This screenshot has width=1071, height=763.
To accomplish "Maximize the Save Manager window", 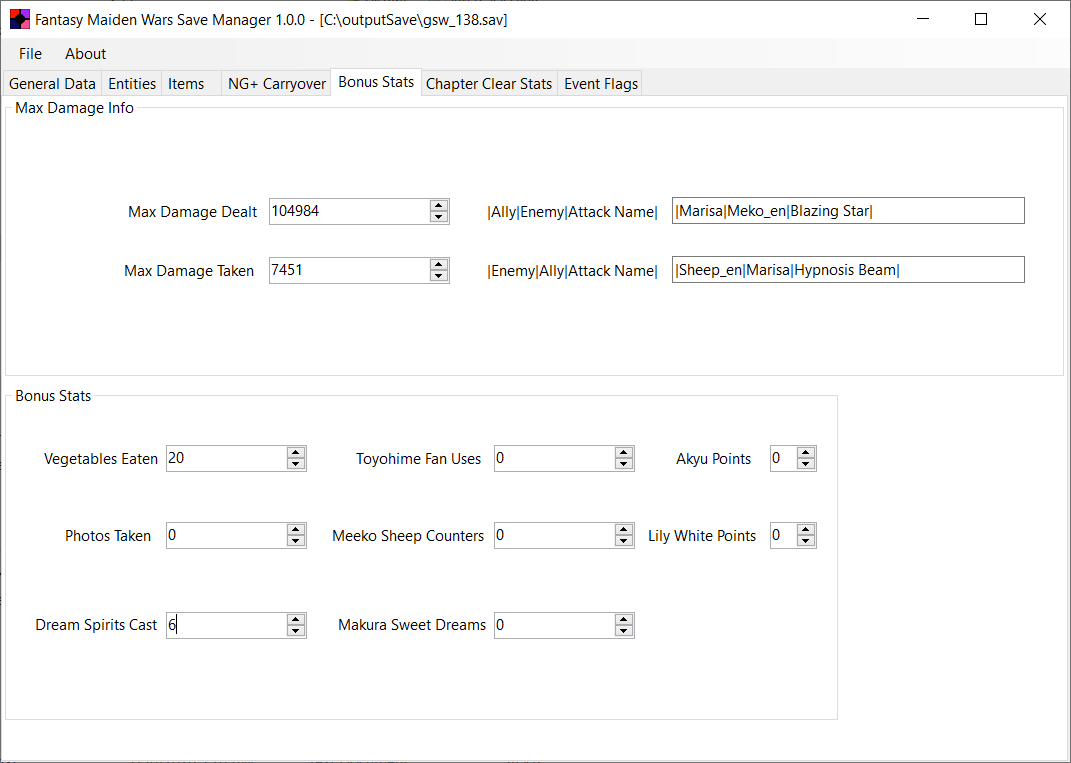I will point(981,19).
